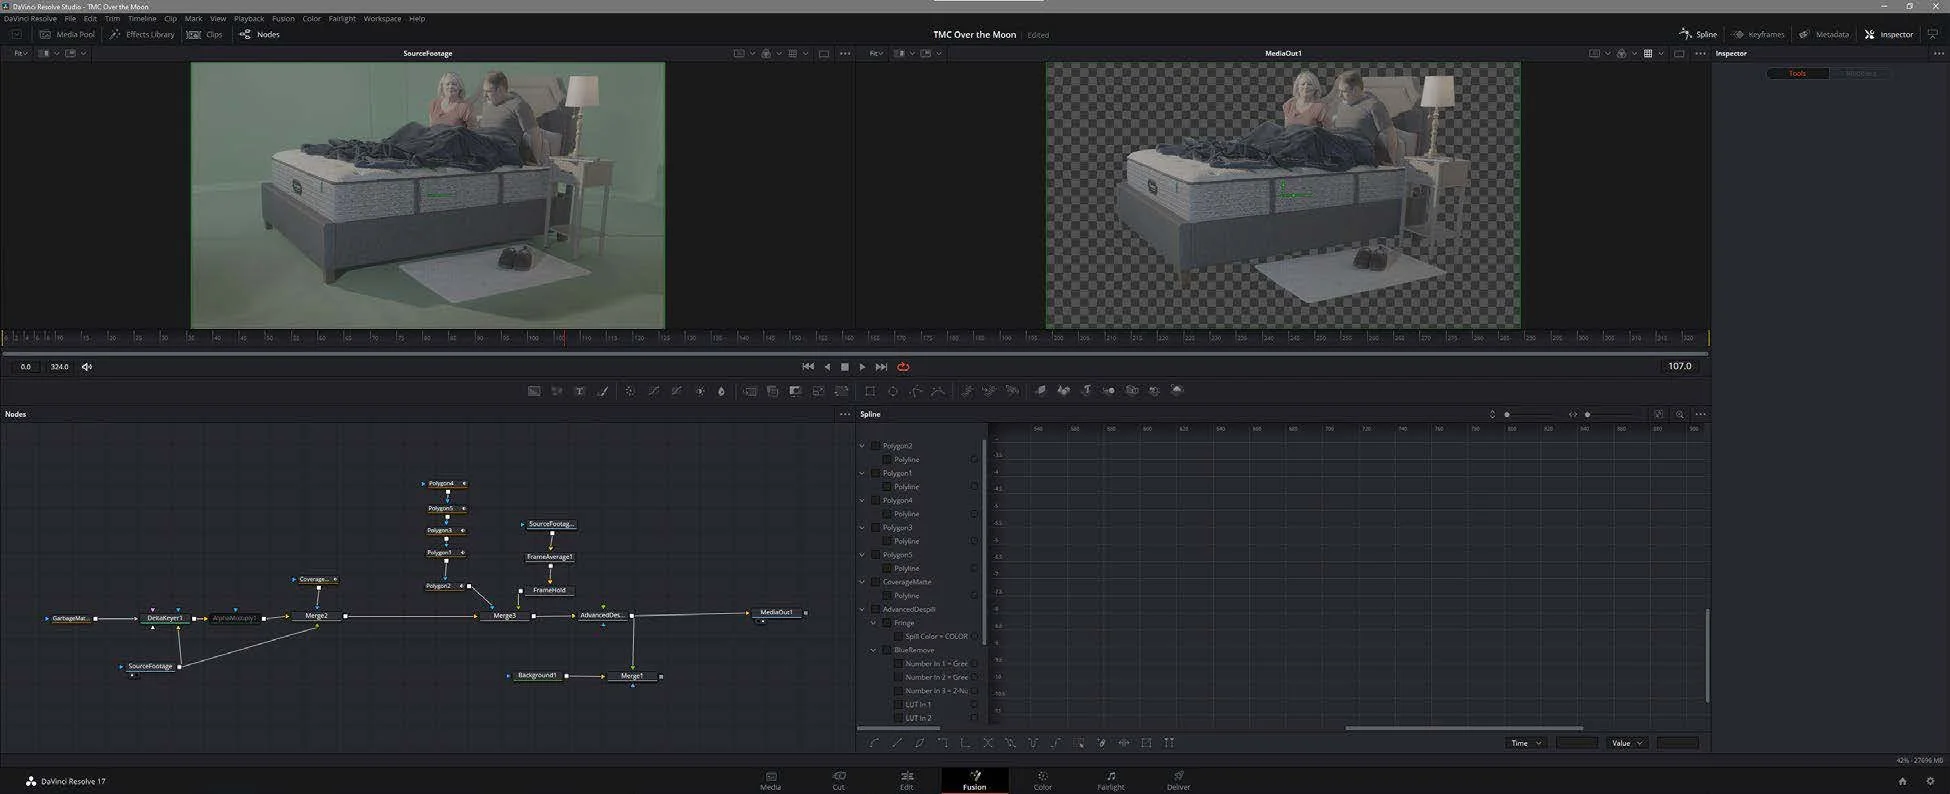Tick the Spill Color checkbox
Image resolution: width=1950 pixels, height=794 pixels.
click(898, 636)
